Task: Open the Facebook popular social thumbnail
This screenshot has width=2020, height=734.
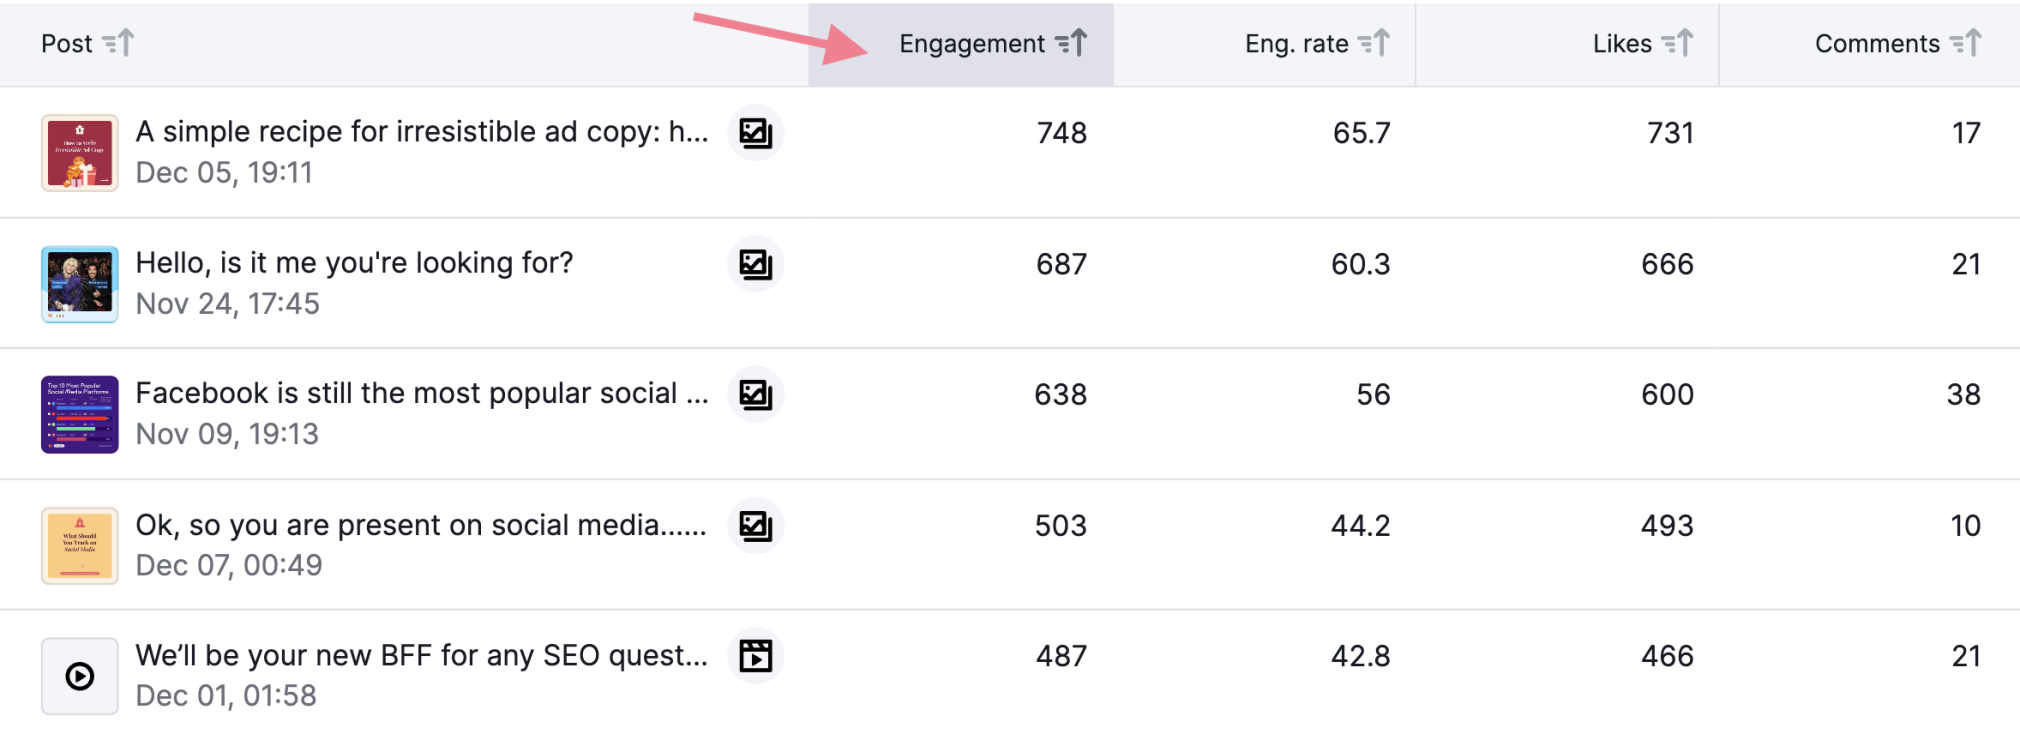Action: 80,415
